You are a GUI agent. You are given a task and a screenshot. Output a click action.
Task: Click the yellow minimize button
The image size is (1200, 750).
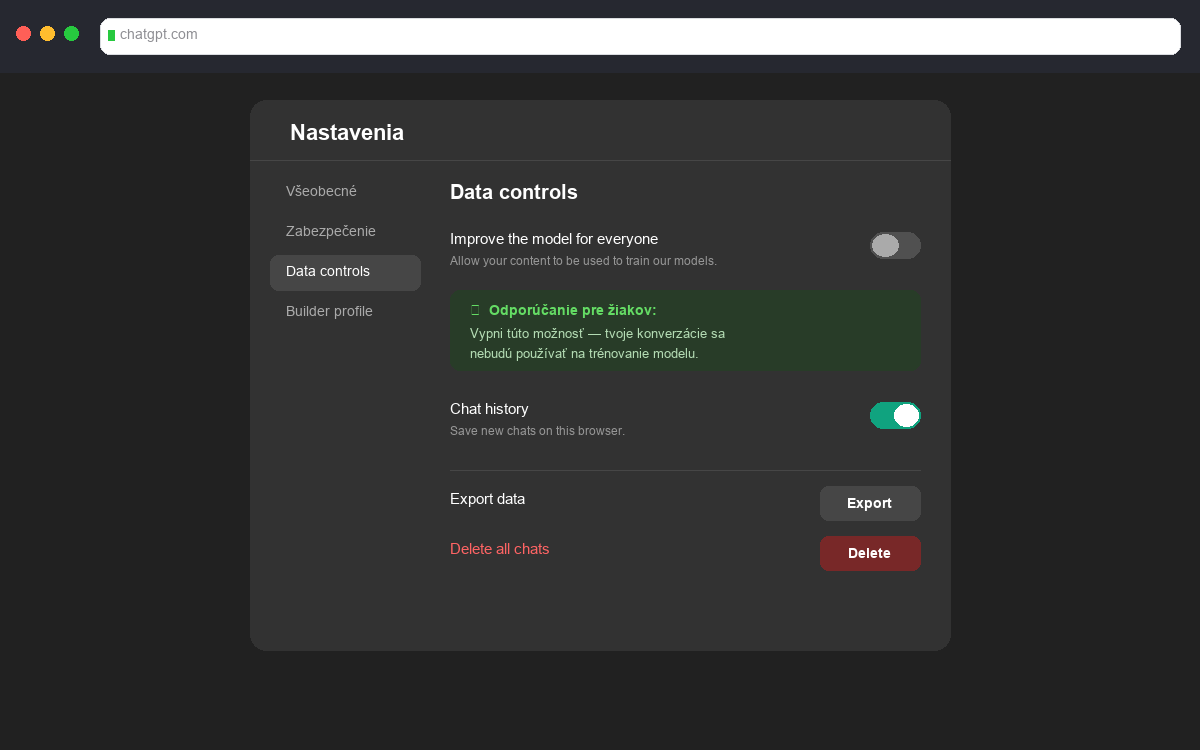point(47,33)
